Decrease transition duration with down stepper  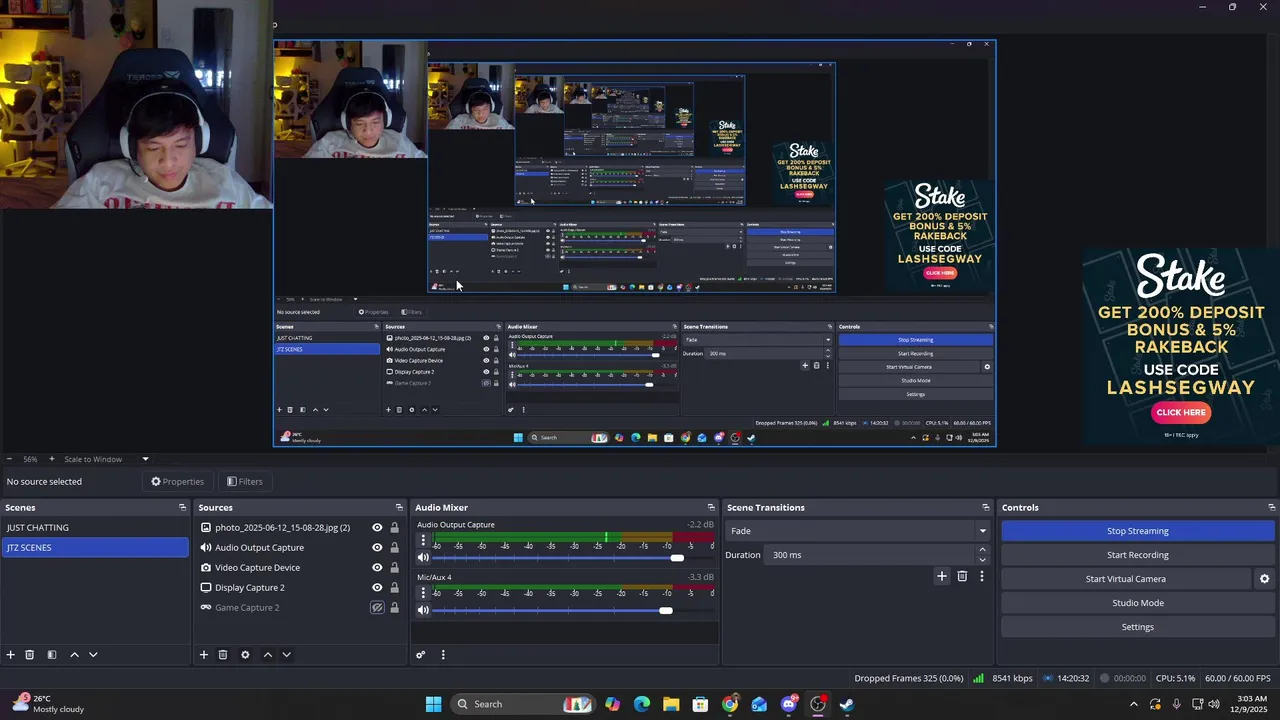[982, 560]
